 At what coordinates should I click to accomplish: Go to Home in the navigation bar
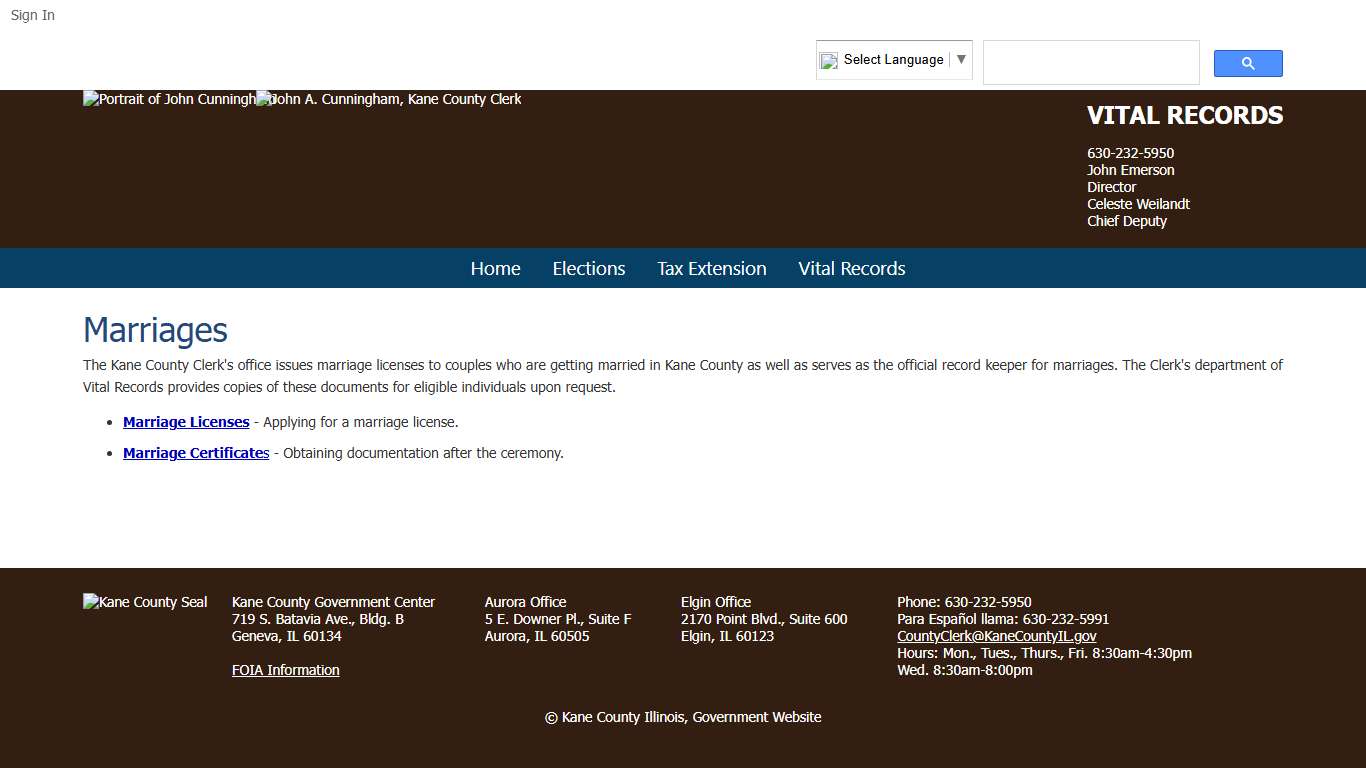[x=495, y=268]
